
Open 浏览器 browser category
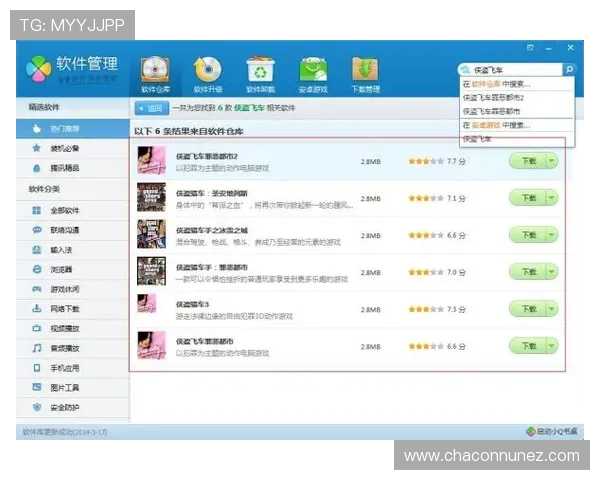(x=73, y=269)
